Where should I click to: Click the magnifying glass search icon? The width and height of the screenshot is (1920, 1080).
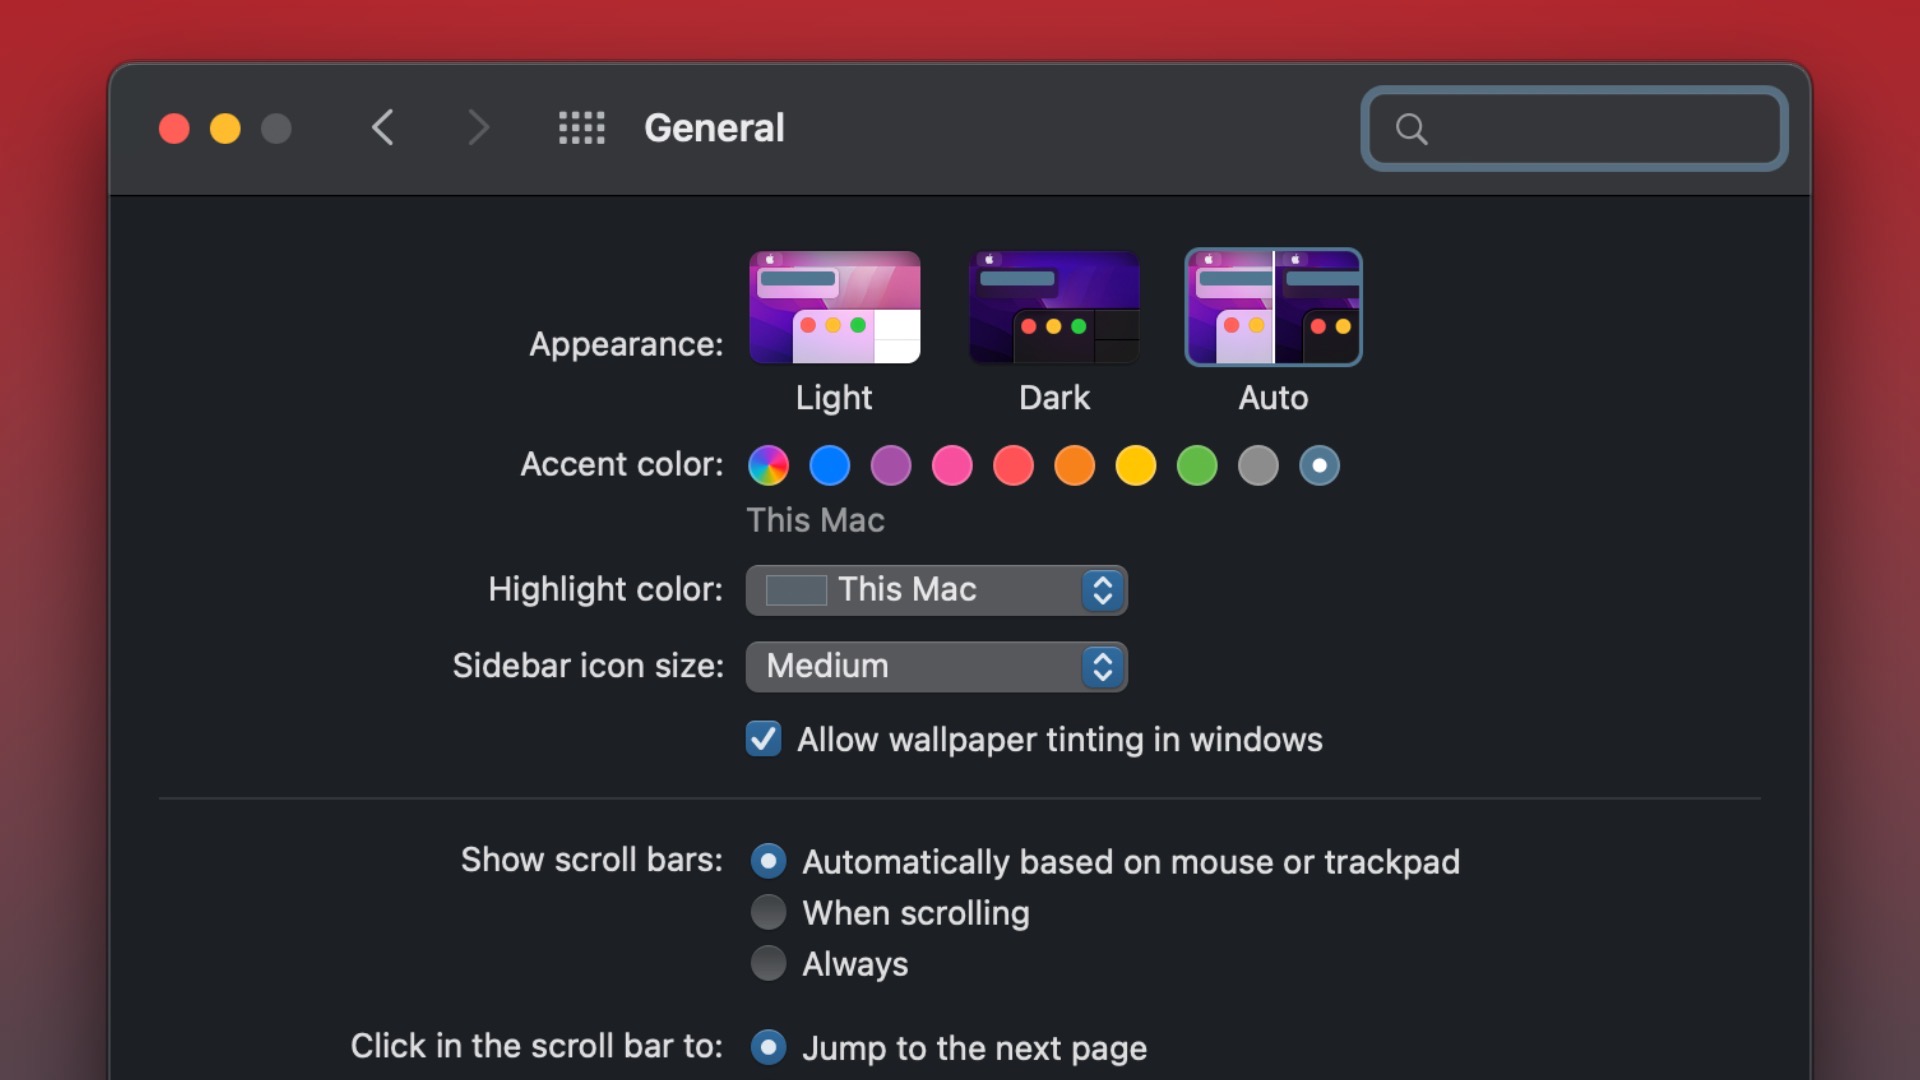coord(1411,129)
